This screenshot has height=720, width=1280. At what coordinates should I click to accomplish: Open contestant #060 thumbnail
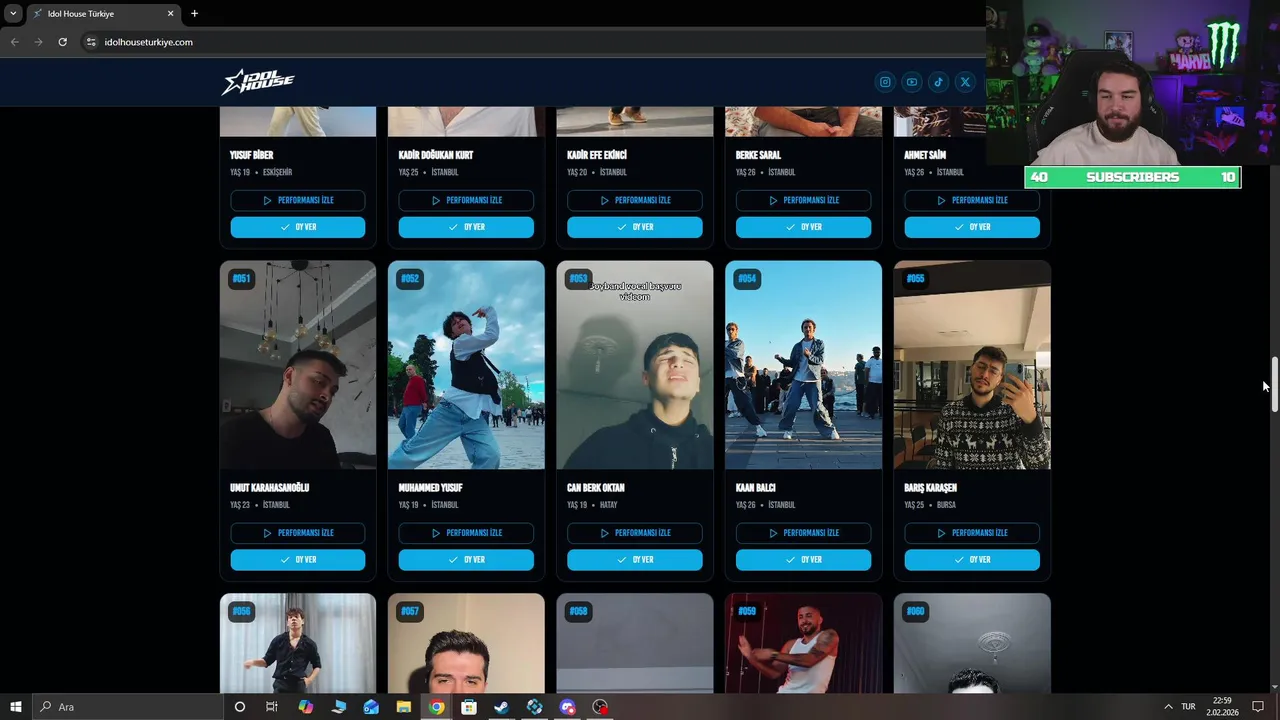click(972, 643)
